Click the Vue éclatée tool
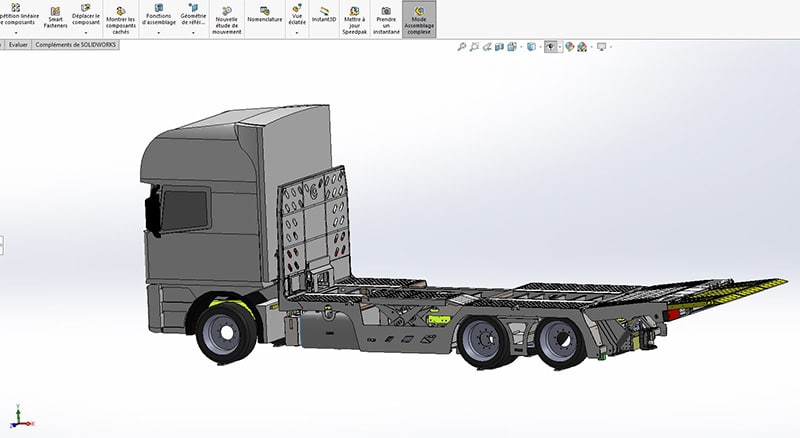 tap(297, 14)
